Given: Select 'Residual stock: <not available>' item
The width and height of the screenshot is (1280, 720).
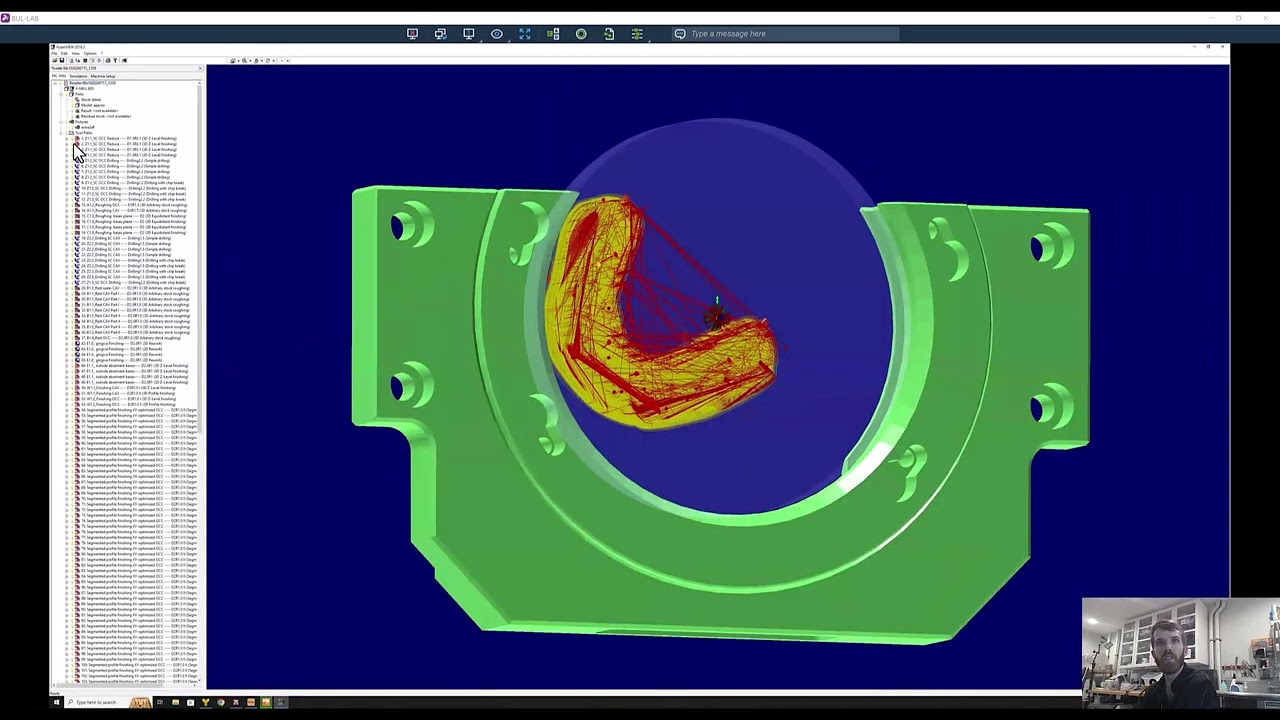Looking at the screenshot, I should click(x=103, y=116).
